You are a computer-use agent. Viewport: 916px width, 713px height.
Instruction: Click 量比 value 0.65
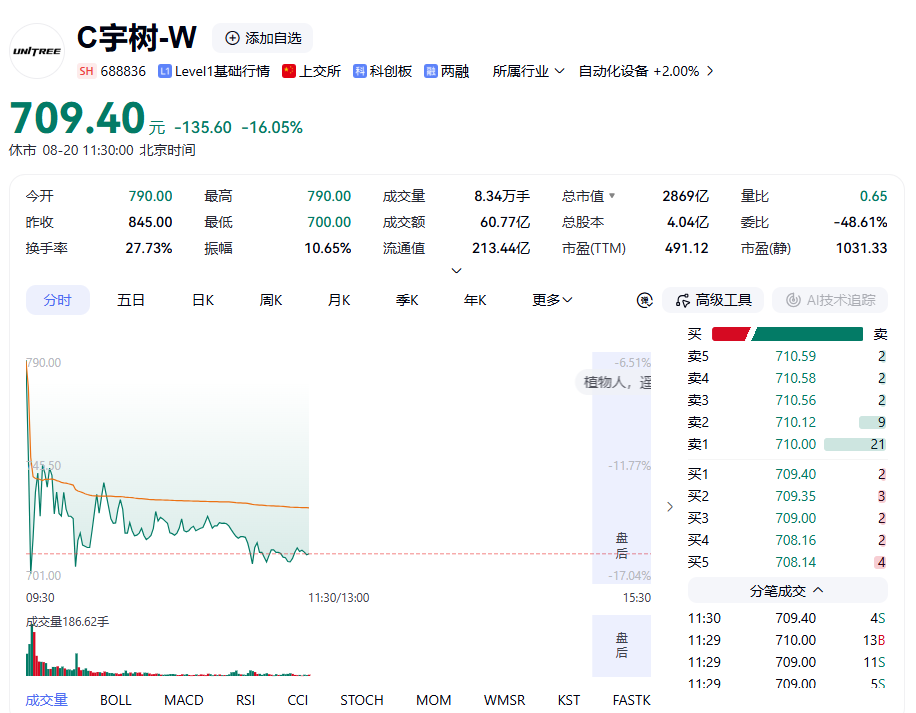point(873,196)
